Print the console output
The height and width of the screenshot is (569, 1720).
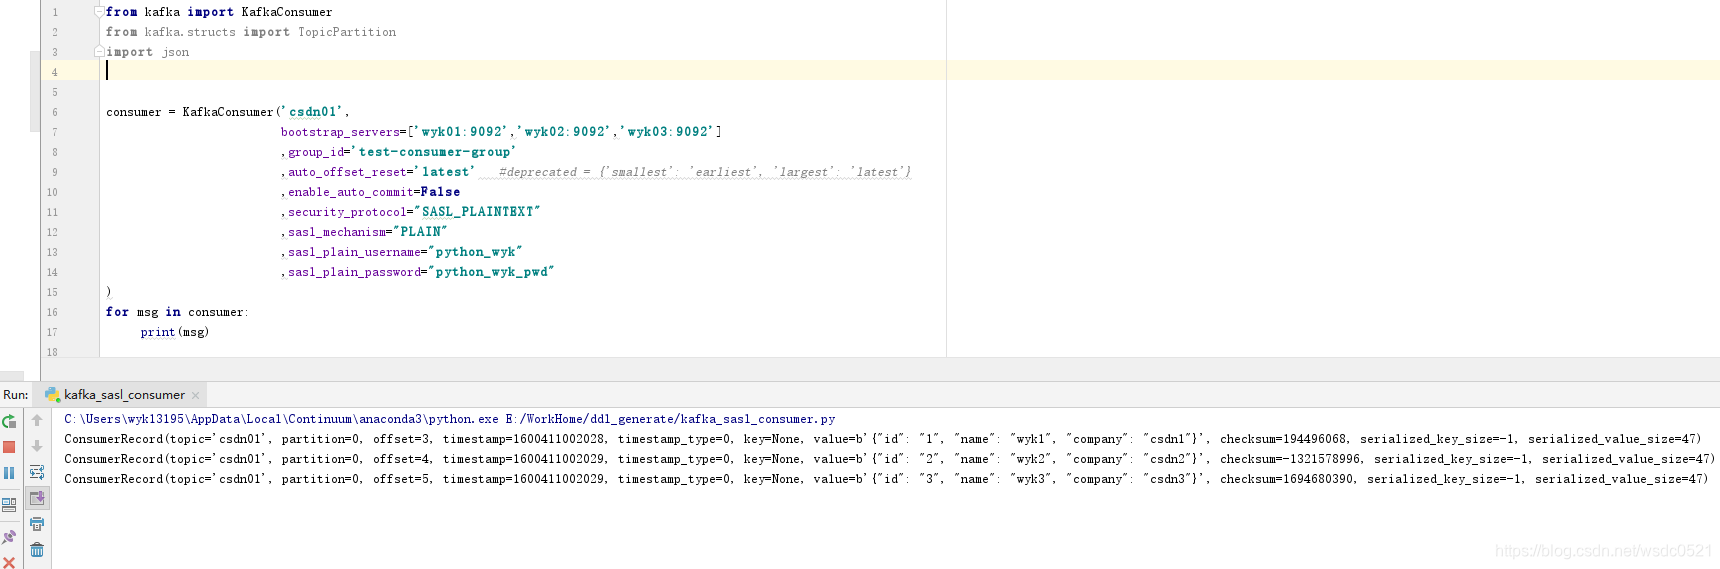coord(37,524)
